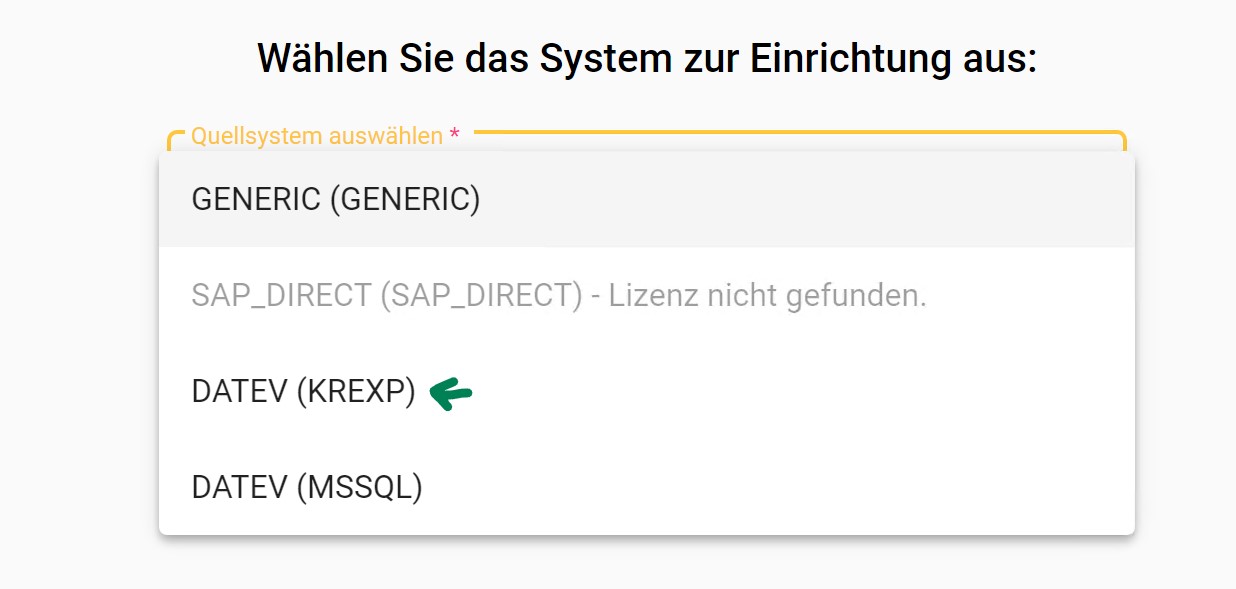Click the greyed-out SAP_DIRECT (SAP_DIRECT) entry
This screenshot has width=1236, height=589.
[x=386, y=296]
